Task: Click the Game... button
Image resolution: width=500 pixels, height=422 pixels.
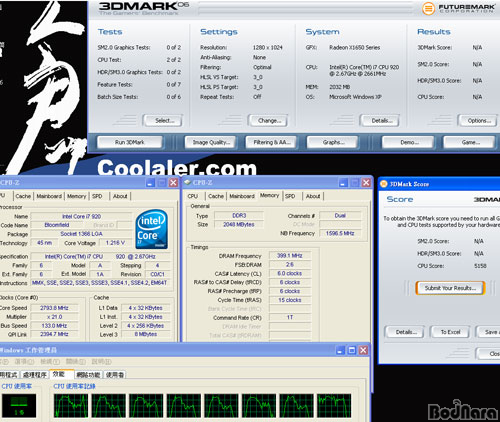Action: point(469,142)
